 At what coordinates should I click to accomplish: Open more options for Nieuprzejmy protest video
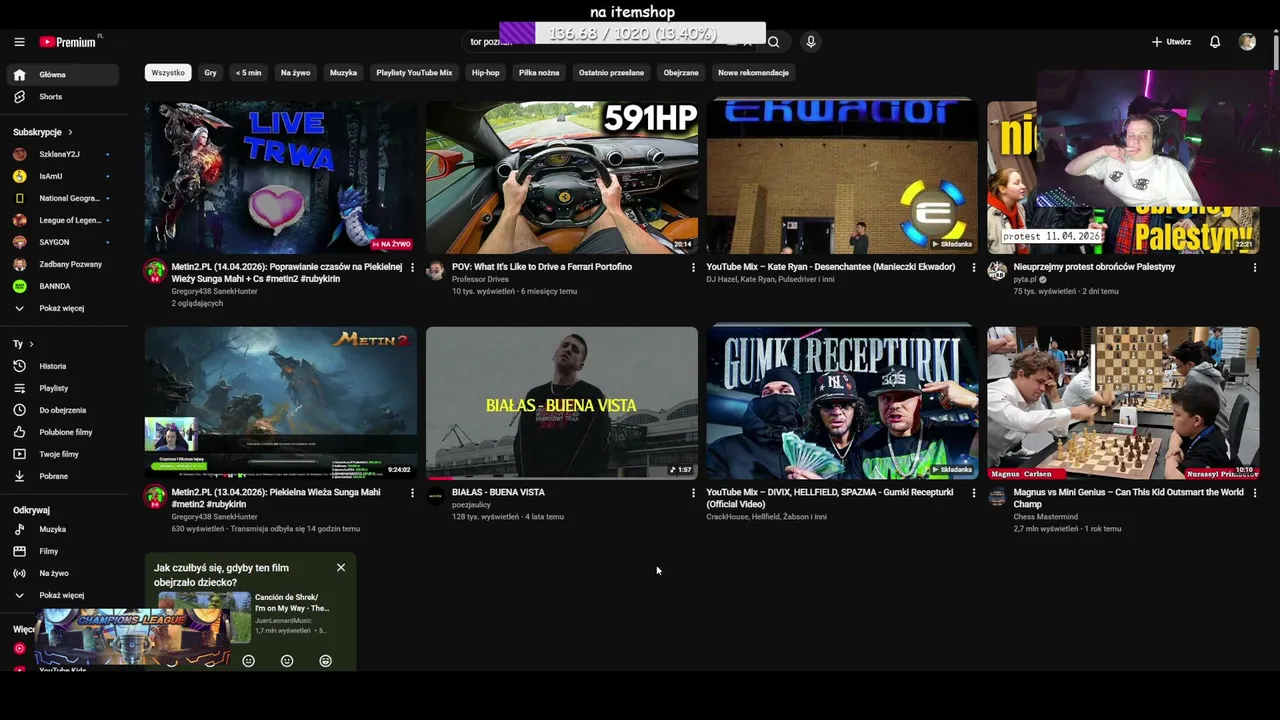1255,267
